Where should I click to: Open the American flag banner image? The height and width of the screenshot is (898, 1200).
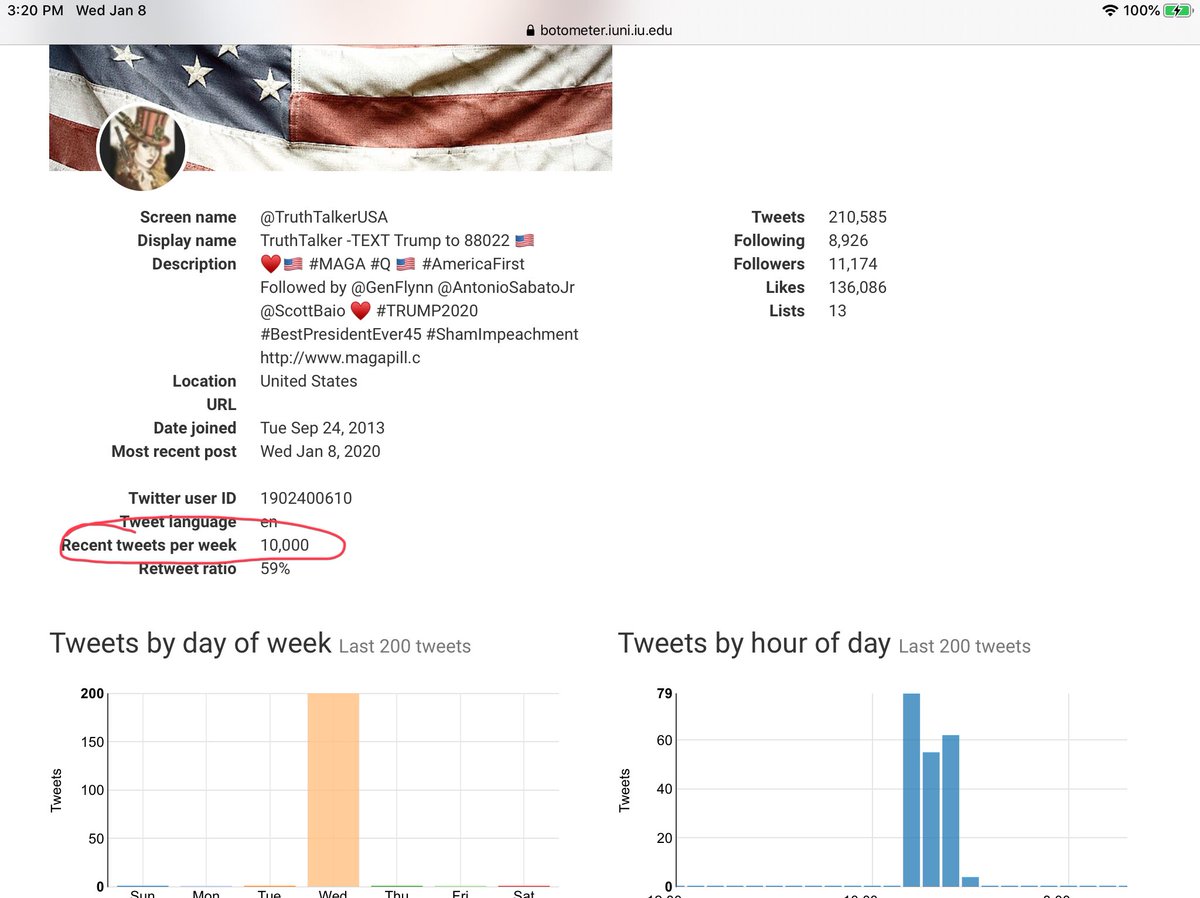coord(330,107)
